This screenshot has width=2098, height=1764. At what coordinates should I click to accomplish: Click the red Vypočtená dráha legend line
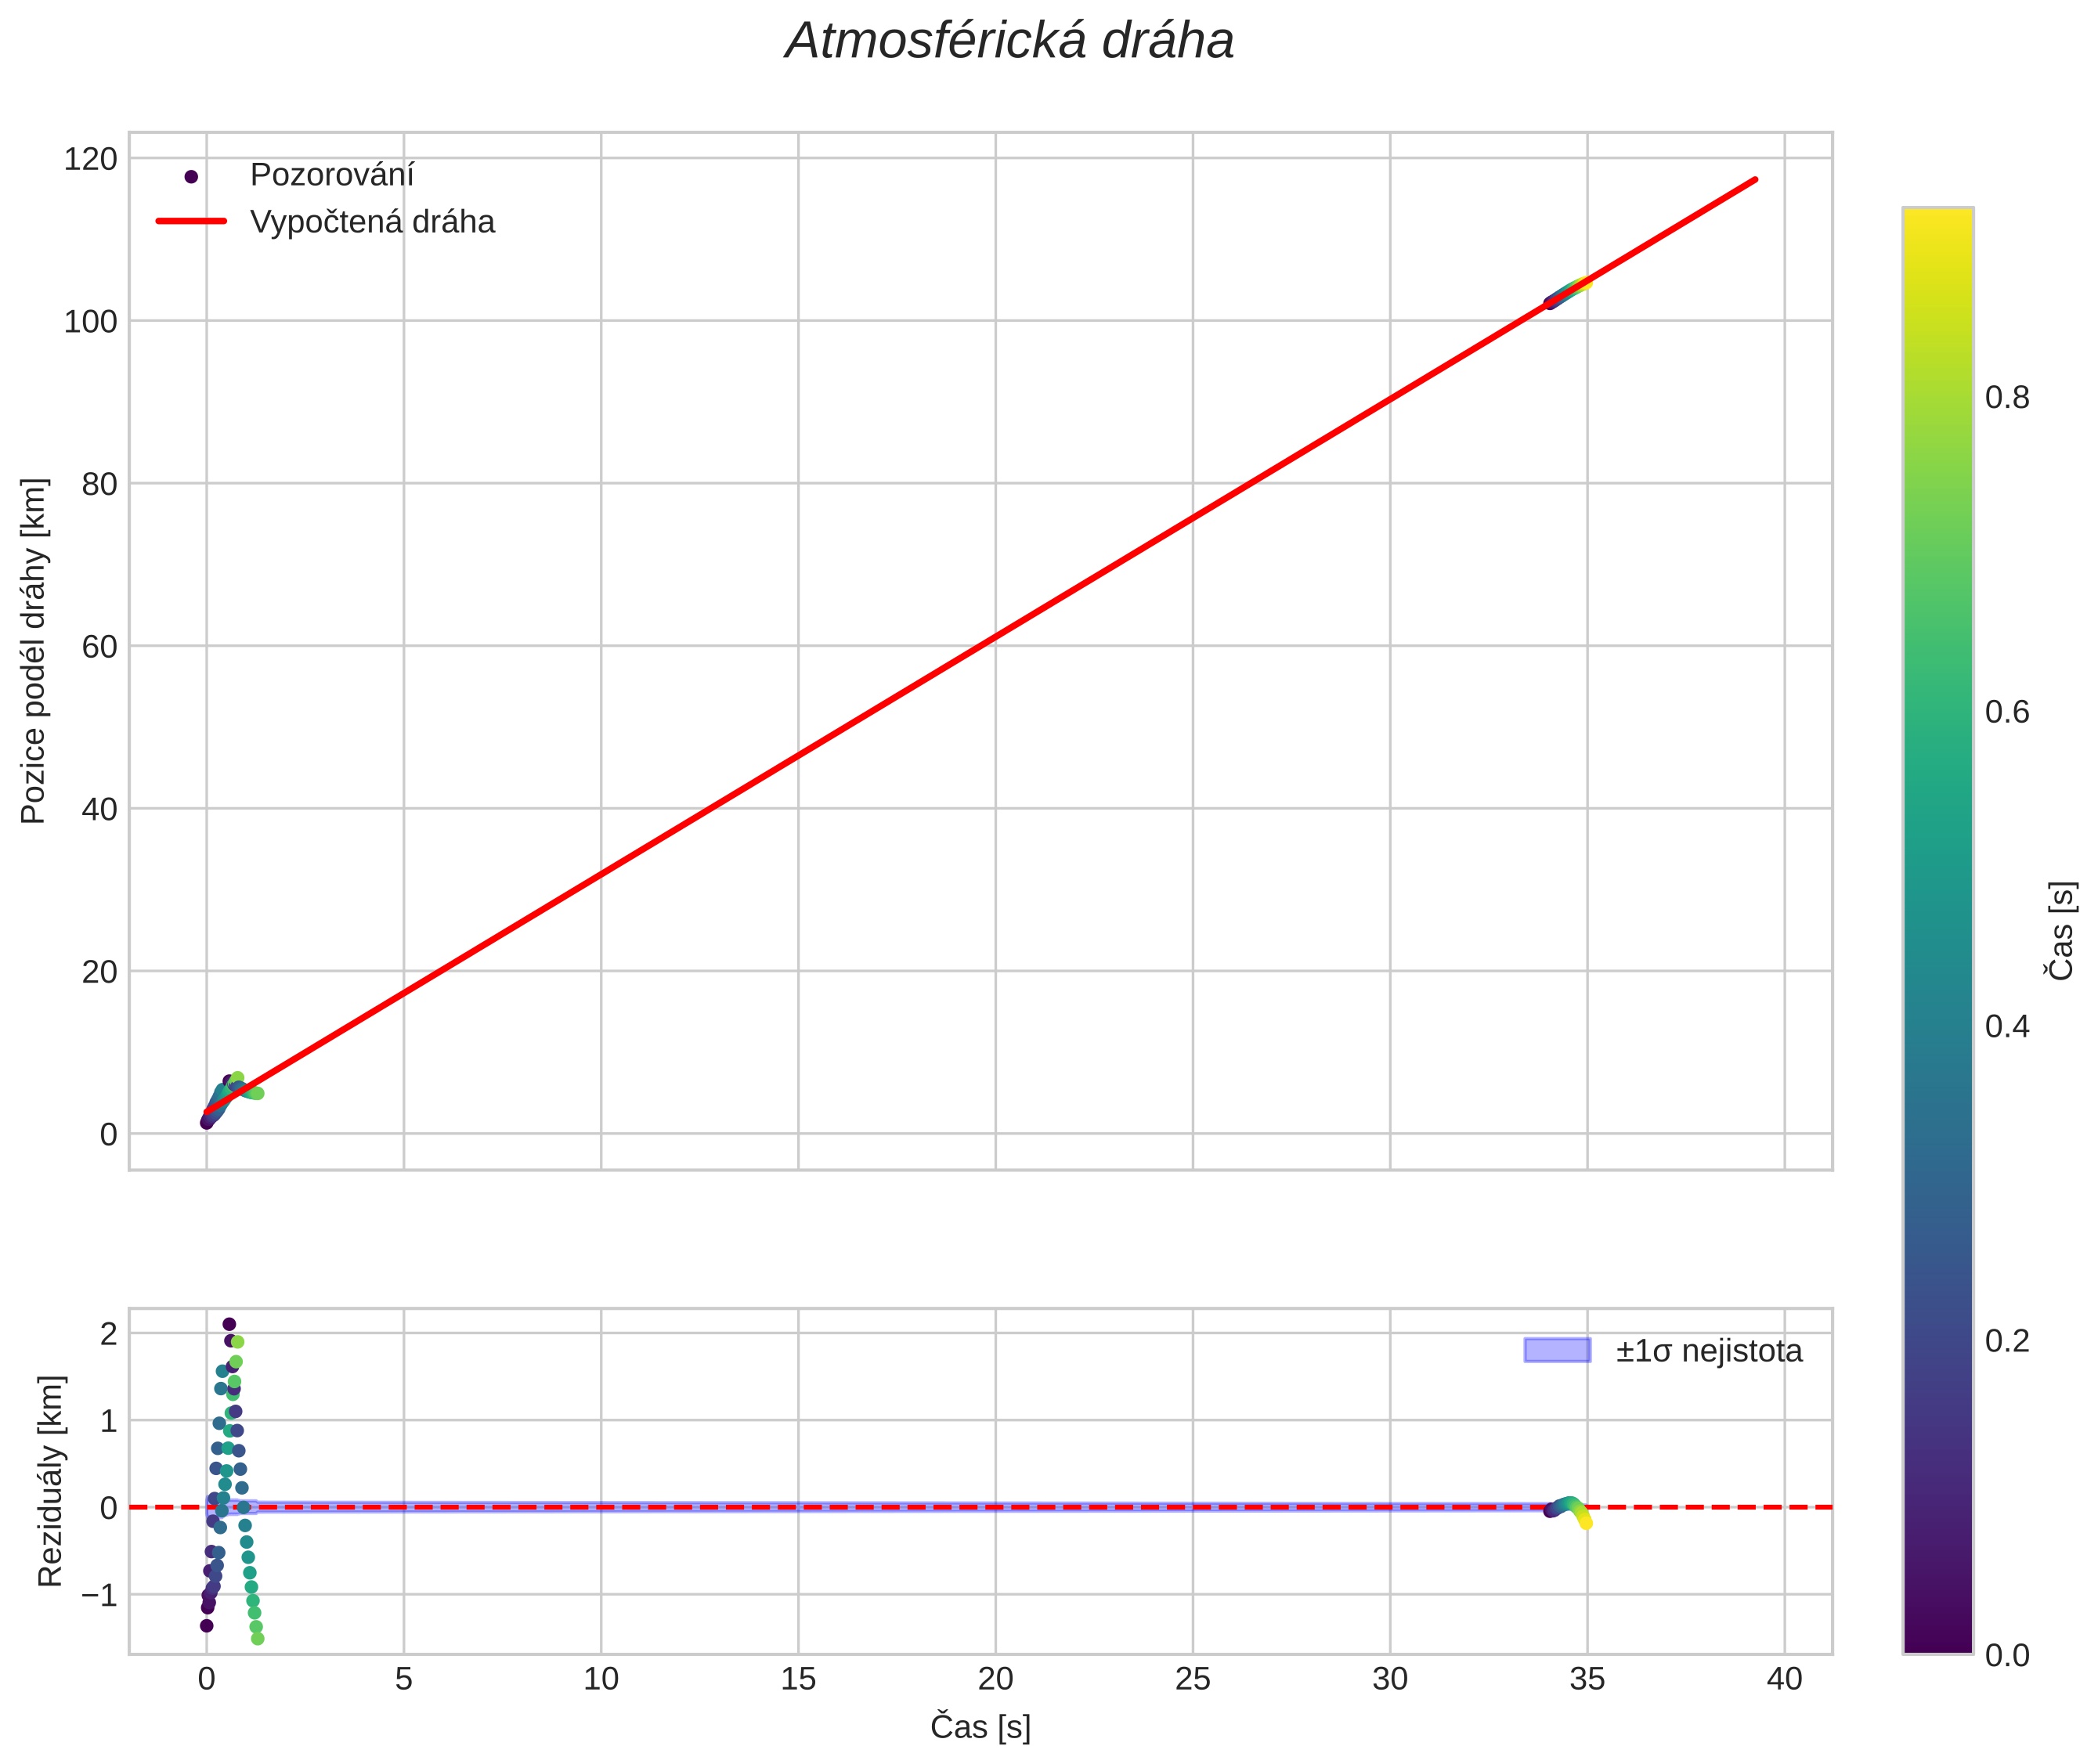click(191, 221)
